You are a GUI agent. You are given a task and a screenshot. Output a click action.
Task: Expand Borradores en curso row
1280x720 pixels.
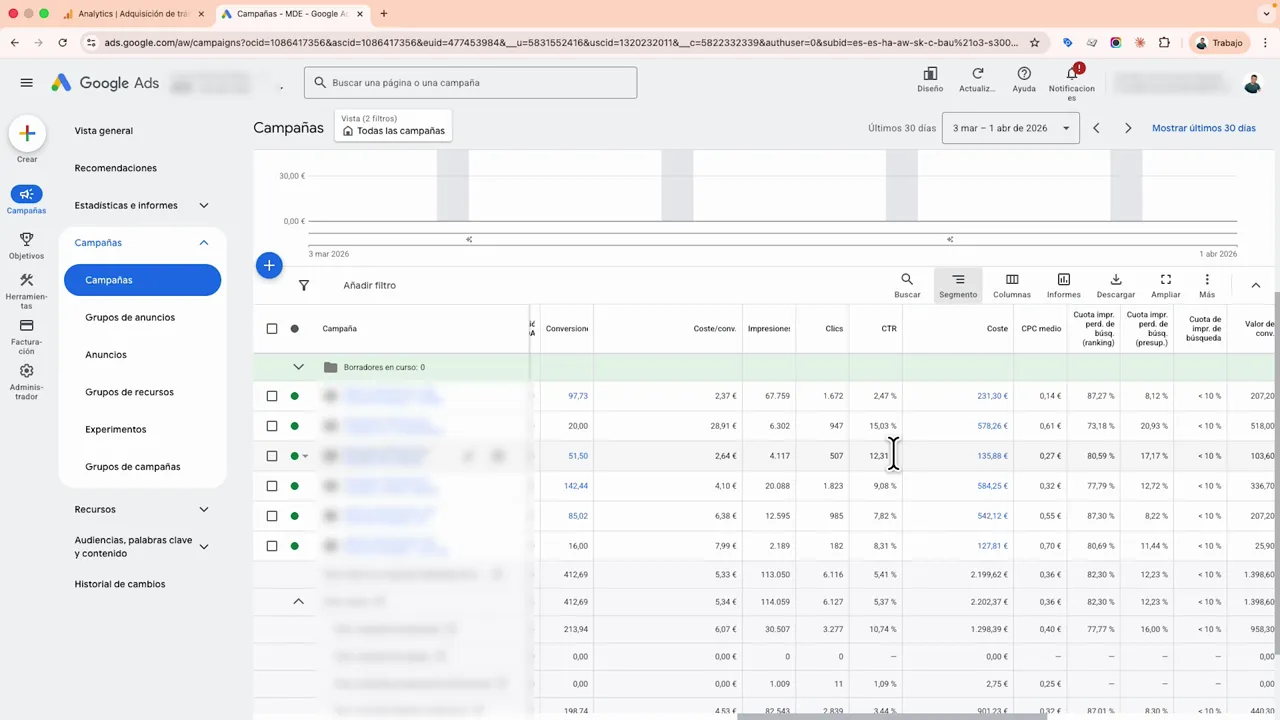[298, 367]
